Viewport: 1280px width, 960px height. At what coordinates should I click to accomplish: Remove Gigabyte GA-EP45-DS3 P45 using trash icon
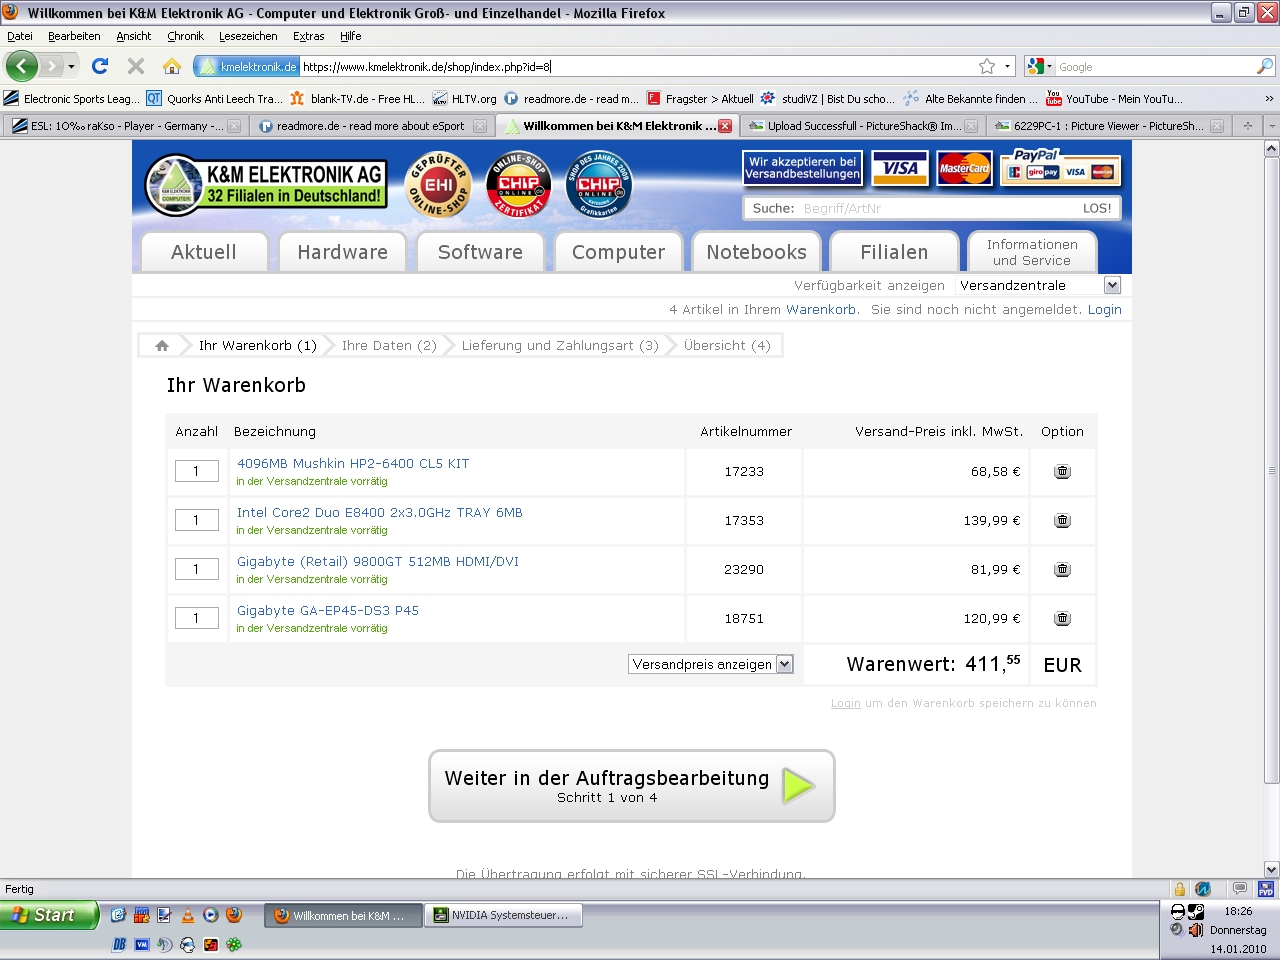(x=1062, y=618)
